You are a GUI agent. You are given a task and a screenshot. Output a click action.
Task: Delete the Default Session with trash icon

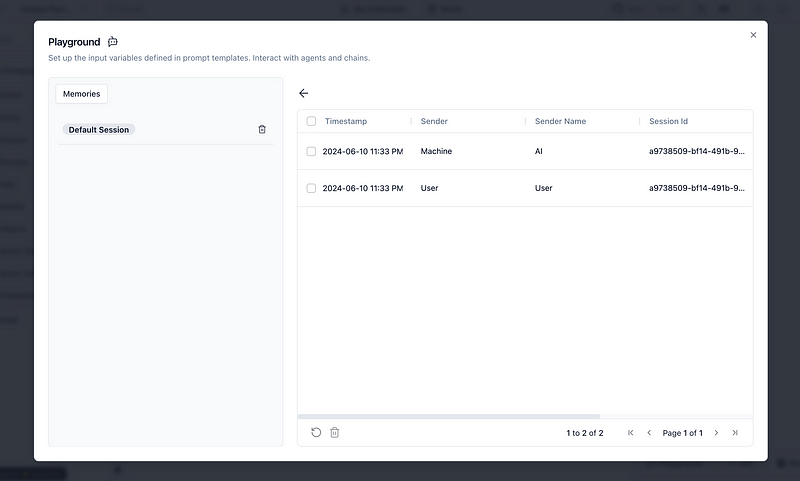262,129
